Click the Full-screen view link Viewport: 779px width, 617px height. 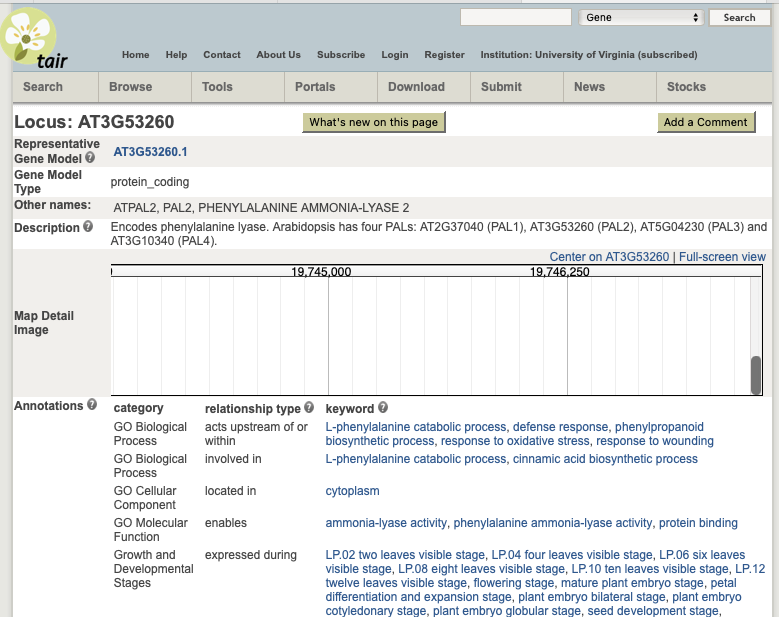click(x=722, y=257)
